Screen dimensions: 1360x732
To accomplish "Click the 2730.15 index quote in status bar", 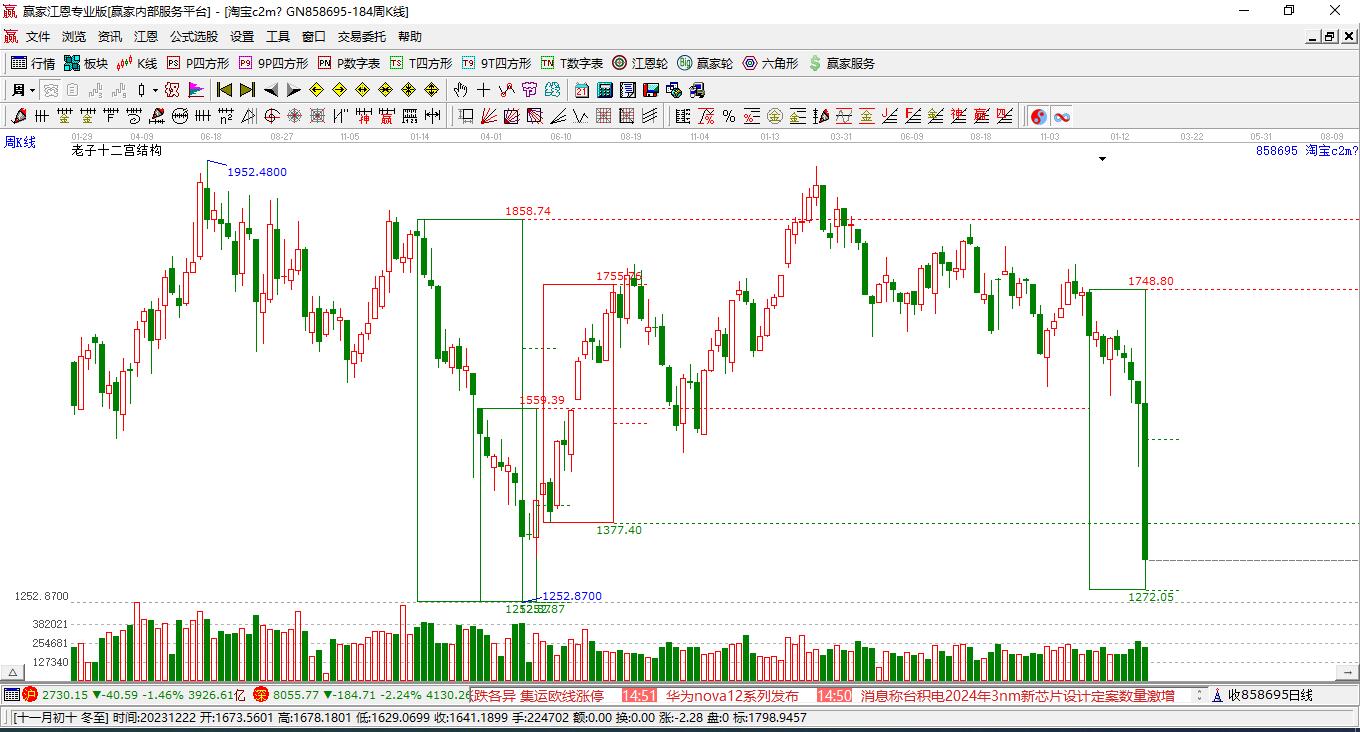I will pos(64,696).
